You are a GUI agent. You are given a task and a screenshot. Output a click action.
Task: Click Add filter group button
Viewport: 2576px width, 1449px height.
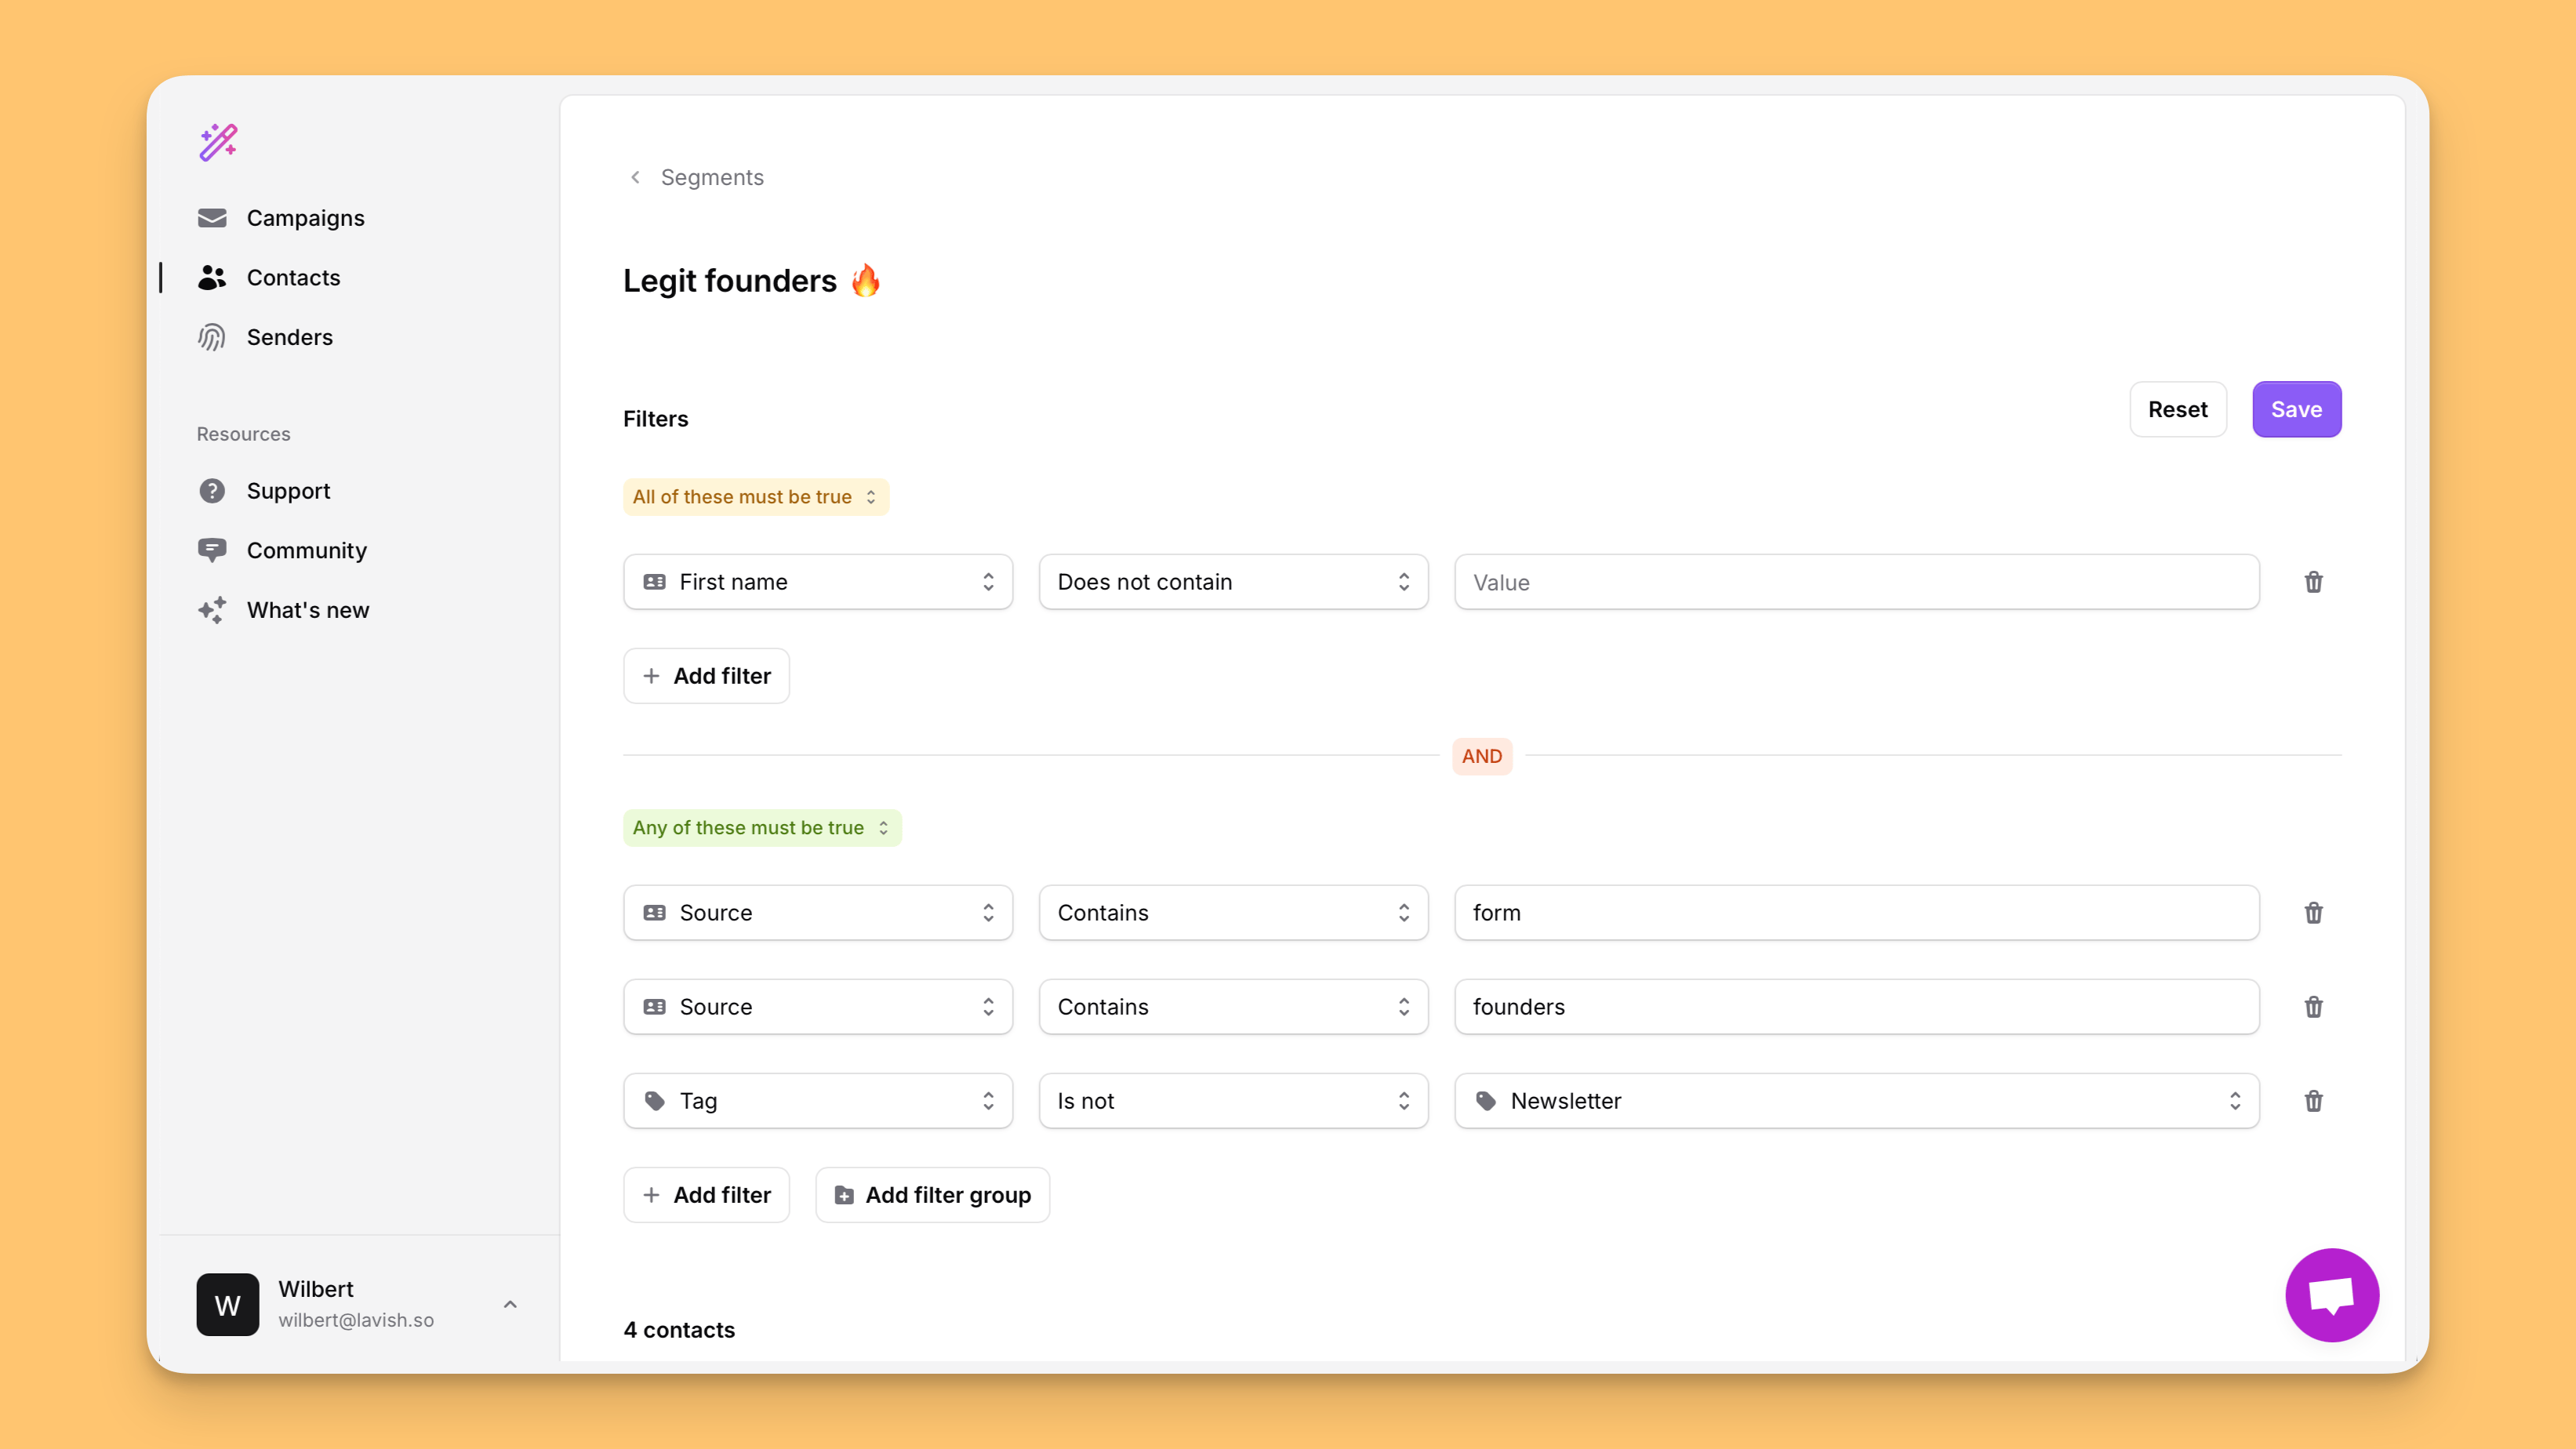[x=931, y=1194]
